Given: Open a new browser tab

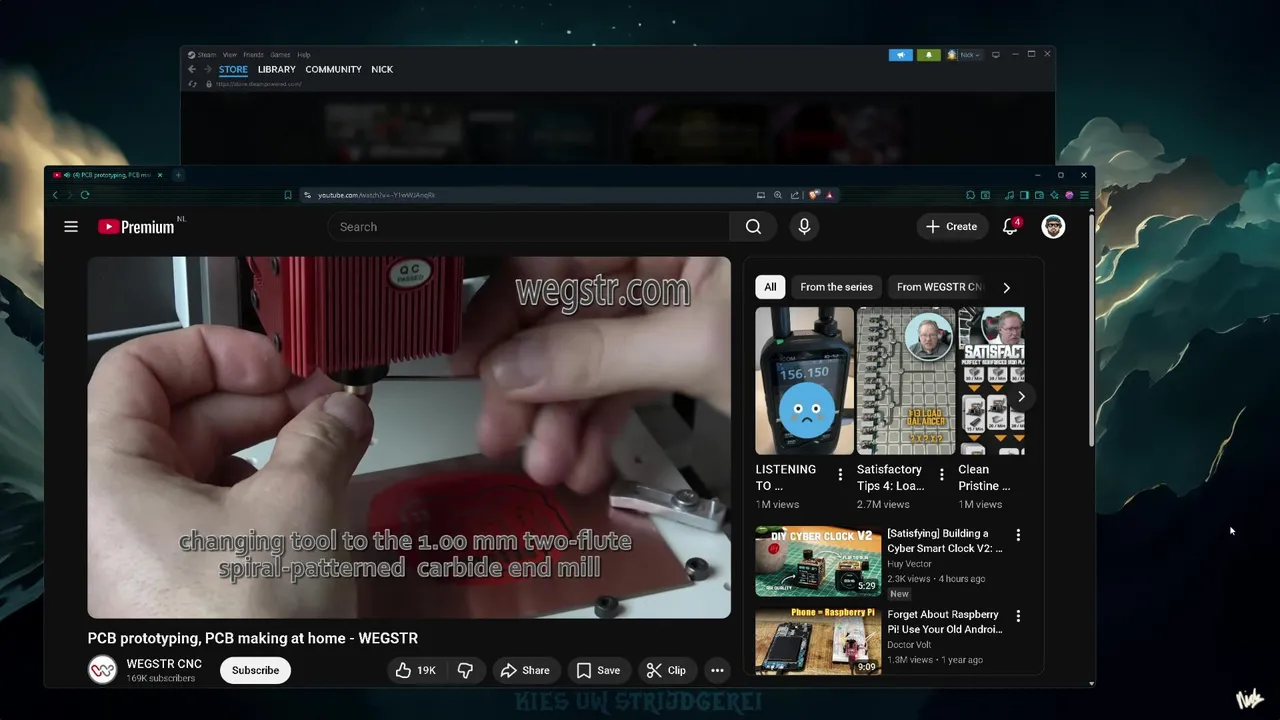Looking at the screenshot, I should click(x=178, y=175).
